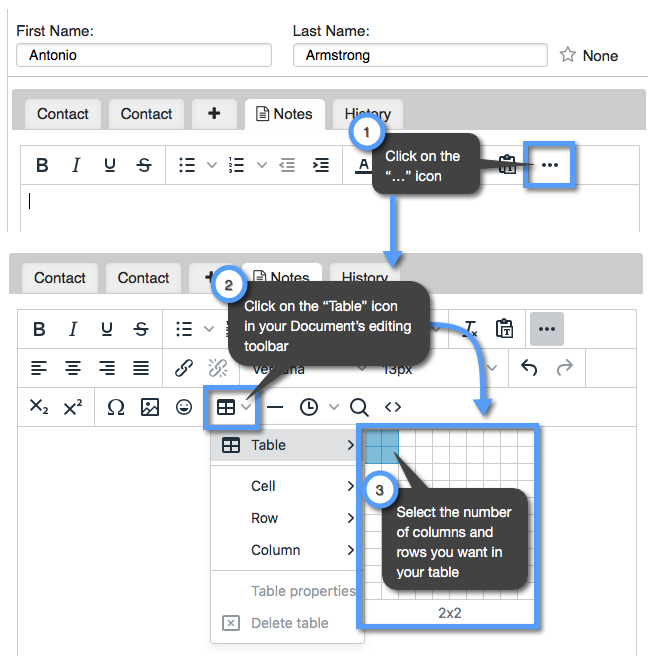Image resolution: width=648 pixels, height=660 pixels.
Task: Insert bullet list from the expanded three-row toolbar
Action: pos(184,329)
